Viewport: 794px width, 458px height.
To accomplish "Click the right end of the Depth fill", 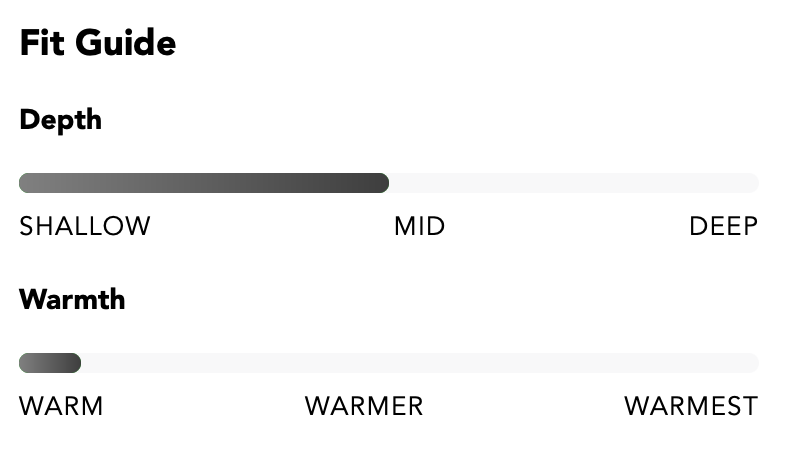I will [x=383, y=183].
